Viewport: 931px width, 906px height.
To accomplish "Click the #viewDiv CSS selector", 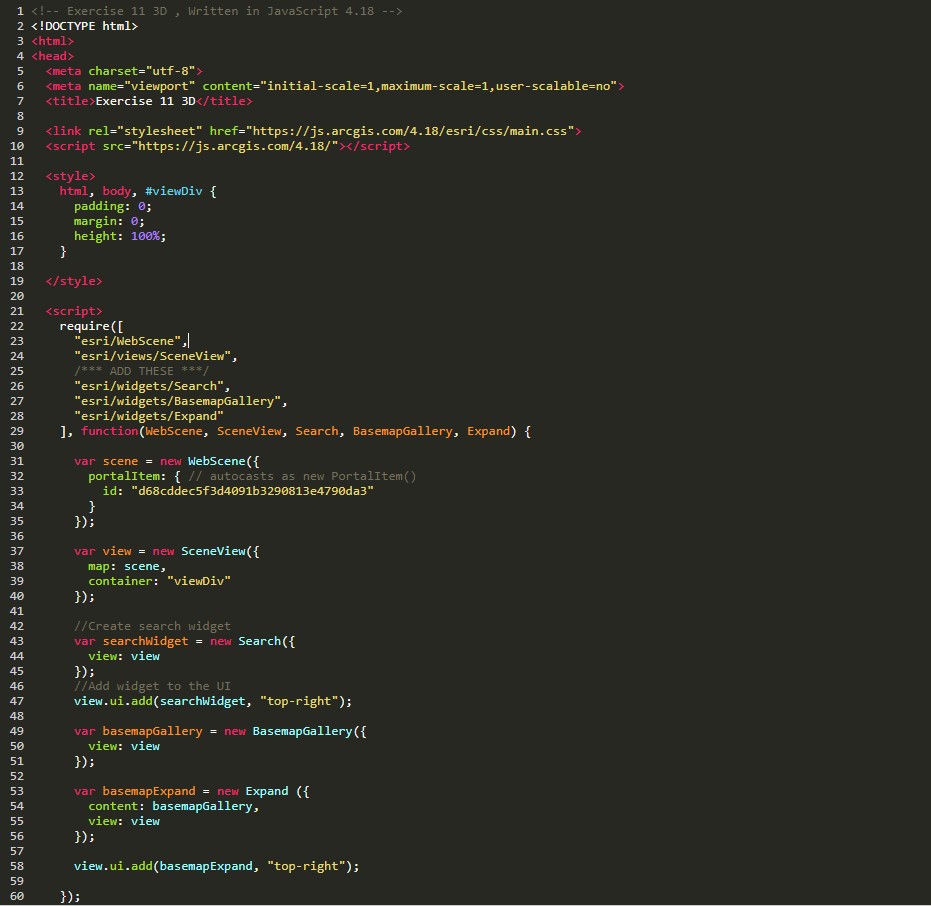I will tap(173, 191).
